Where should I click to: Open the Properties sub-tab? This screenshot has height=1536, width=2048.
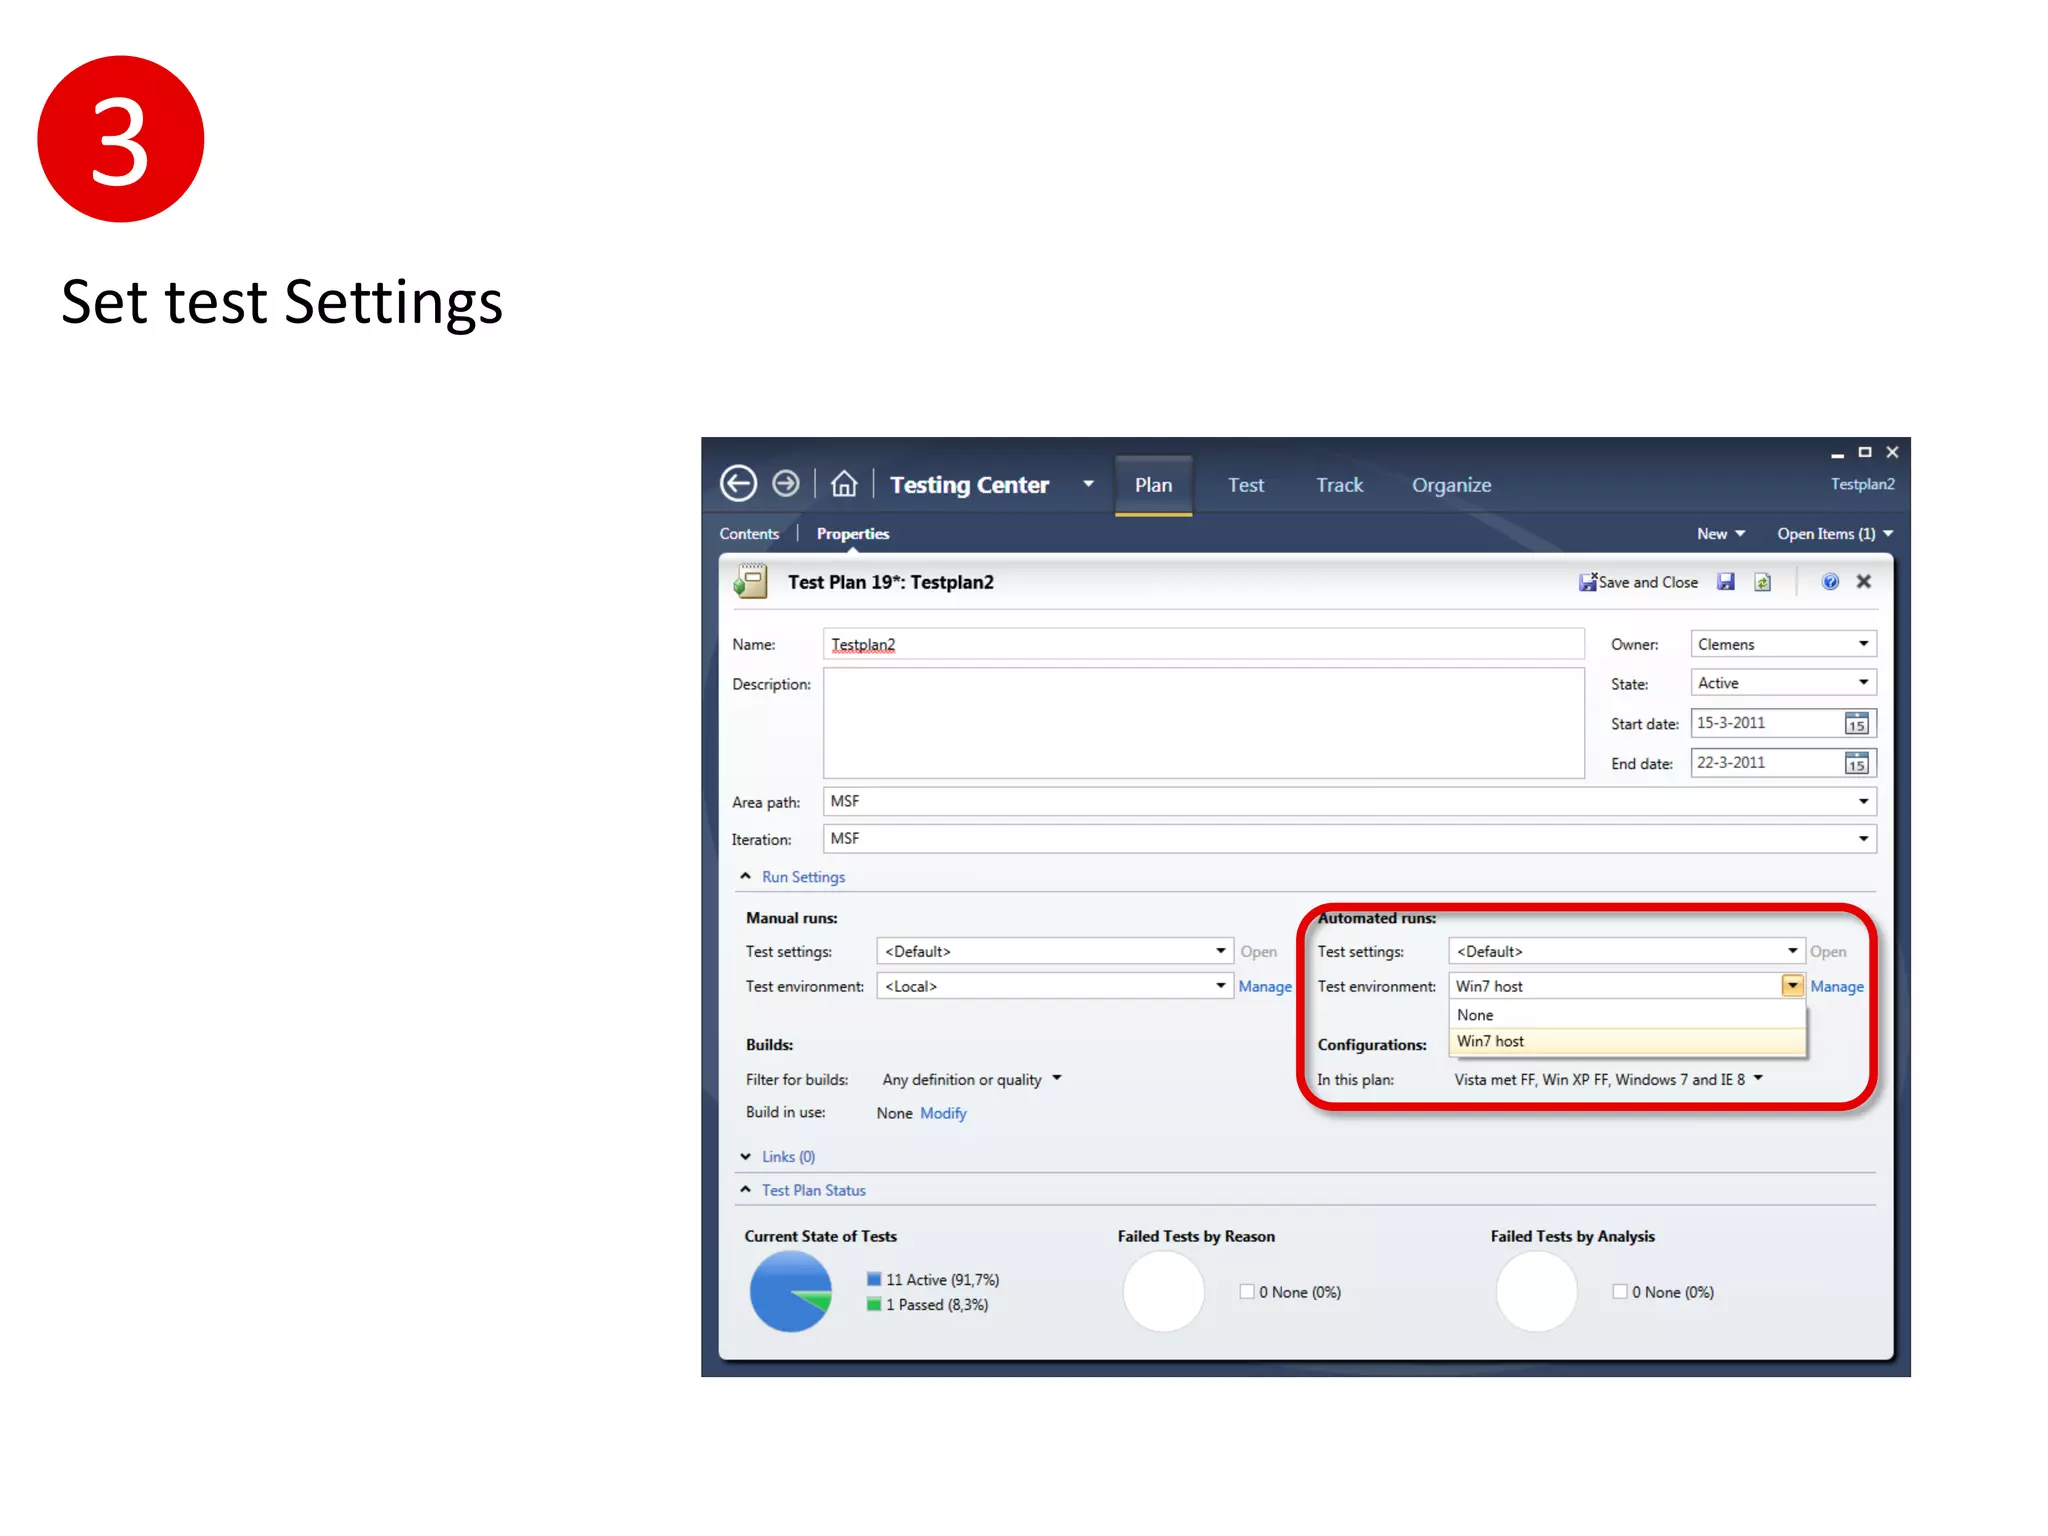tap(852, 534)
